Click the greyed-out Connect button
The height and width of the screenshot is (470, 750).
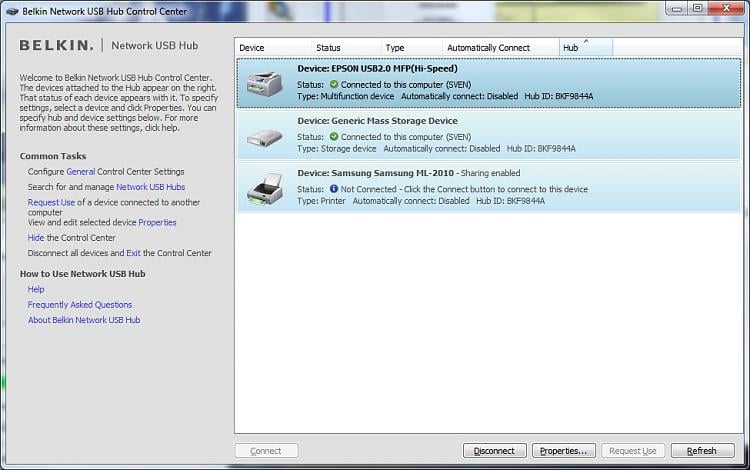tap(266, 450)
